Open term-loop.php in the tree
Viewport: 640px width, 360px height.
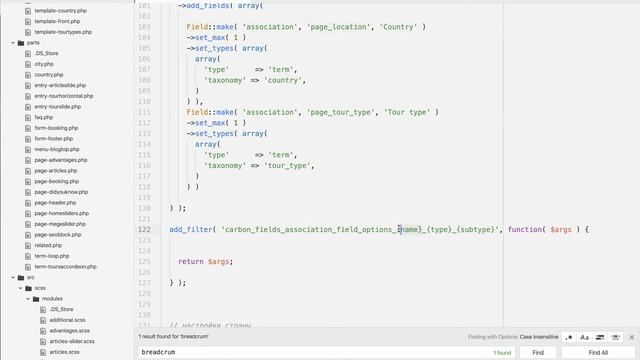[52, 256]
